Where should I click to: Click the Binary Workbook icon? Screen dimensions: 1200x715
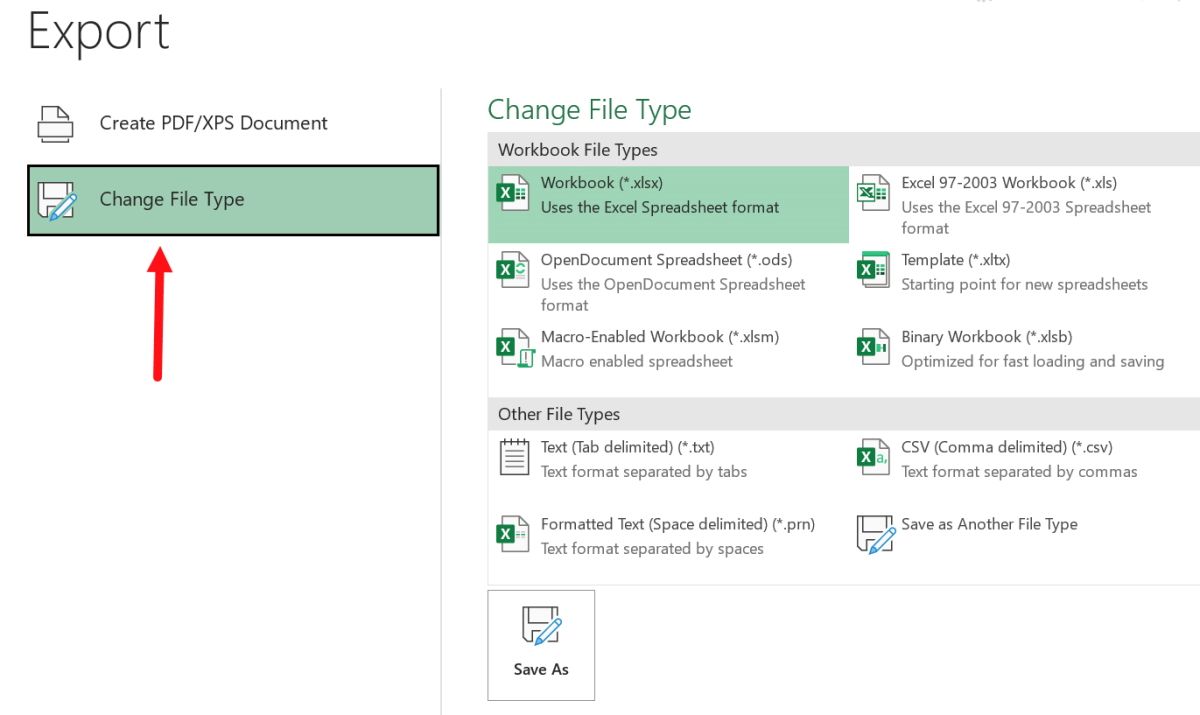(873, 347)
